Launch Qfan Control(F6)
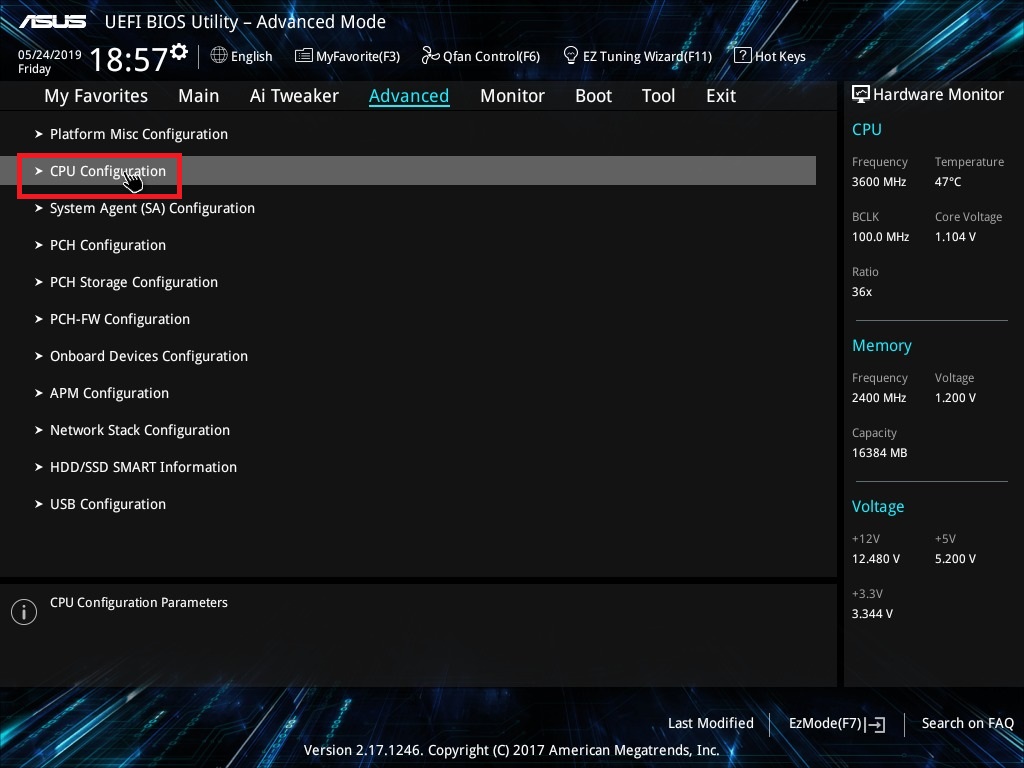Screen dimensions: 1024x768 point(491,56)
